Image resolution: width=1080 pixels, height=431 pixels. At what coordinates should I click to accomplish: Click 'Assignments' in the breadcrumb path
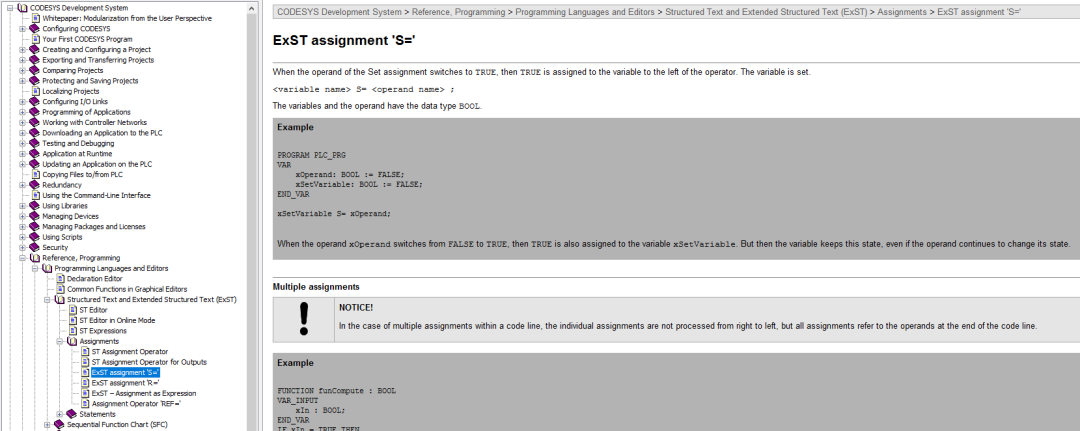click(904, 12)
